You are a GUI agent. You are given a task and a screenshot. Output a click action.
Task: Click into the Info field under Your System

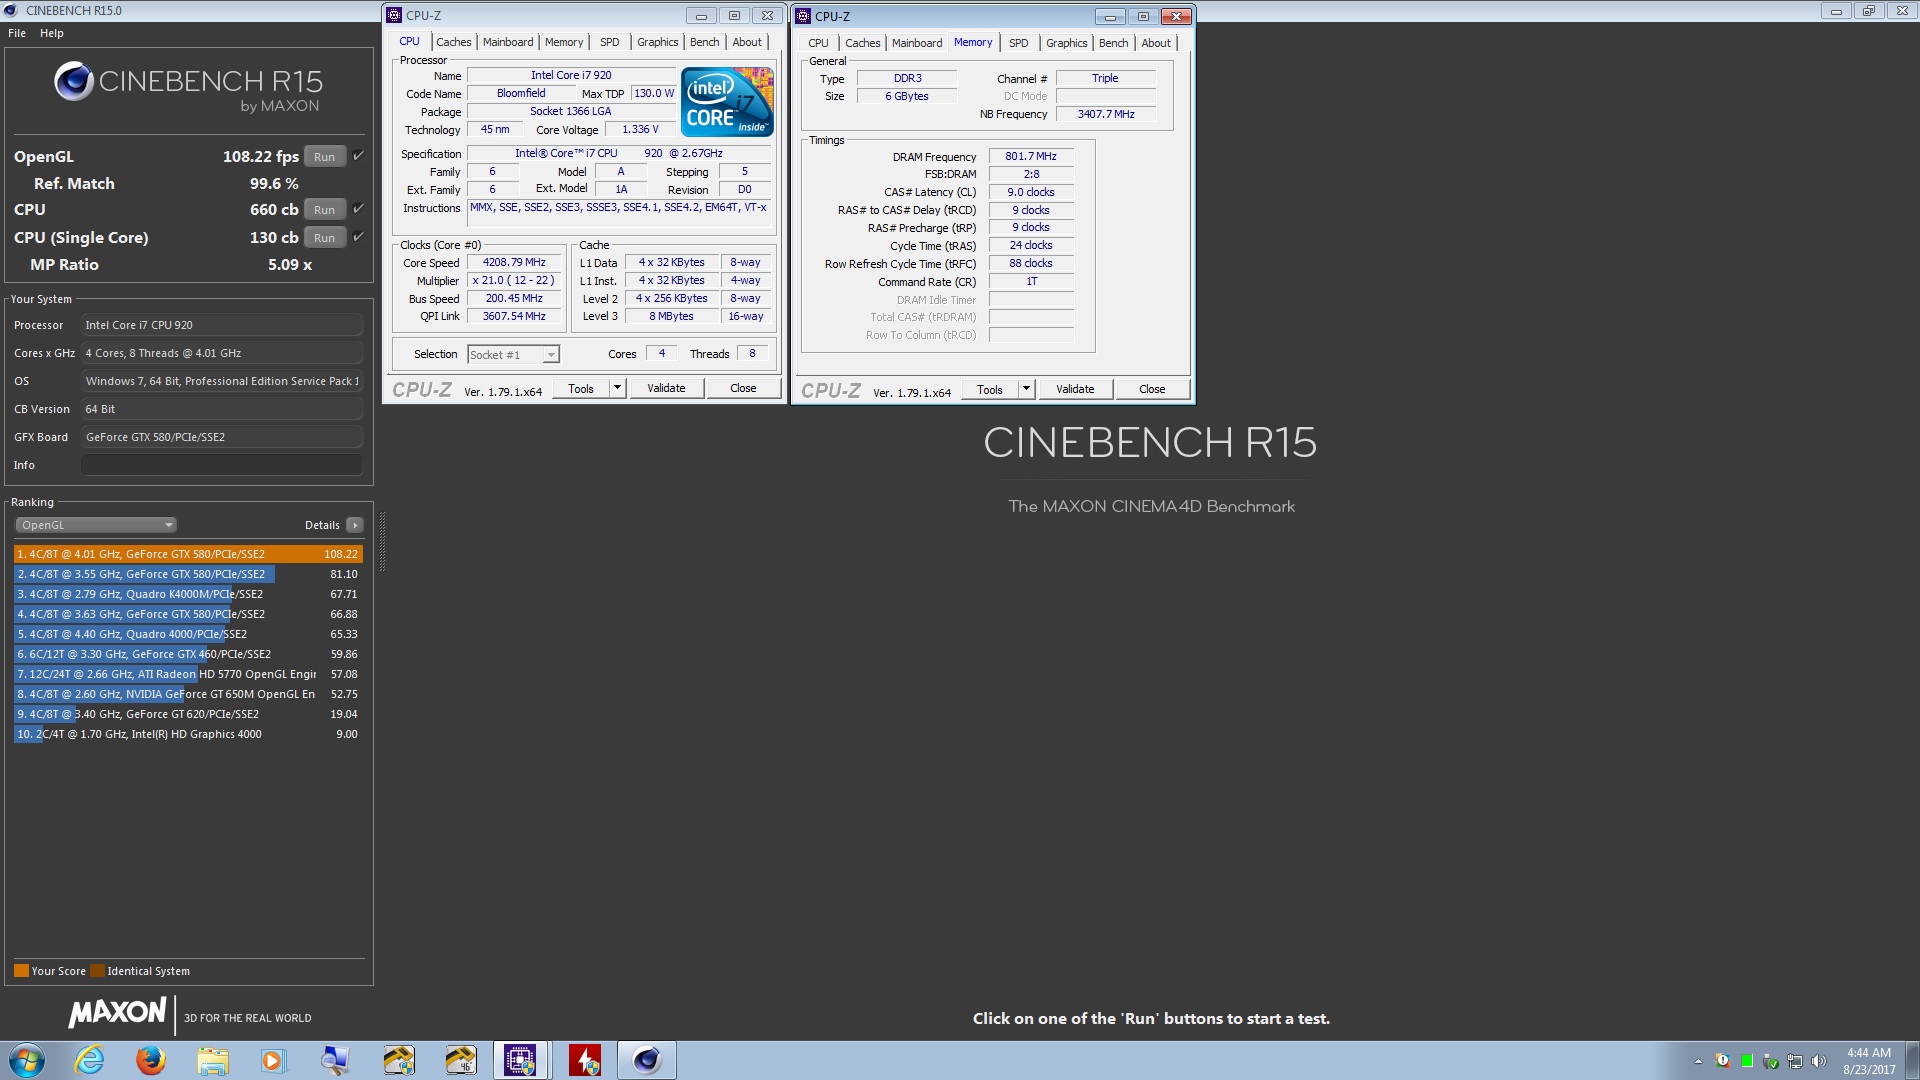pos(221,465)
